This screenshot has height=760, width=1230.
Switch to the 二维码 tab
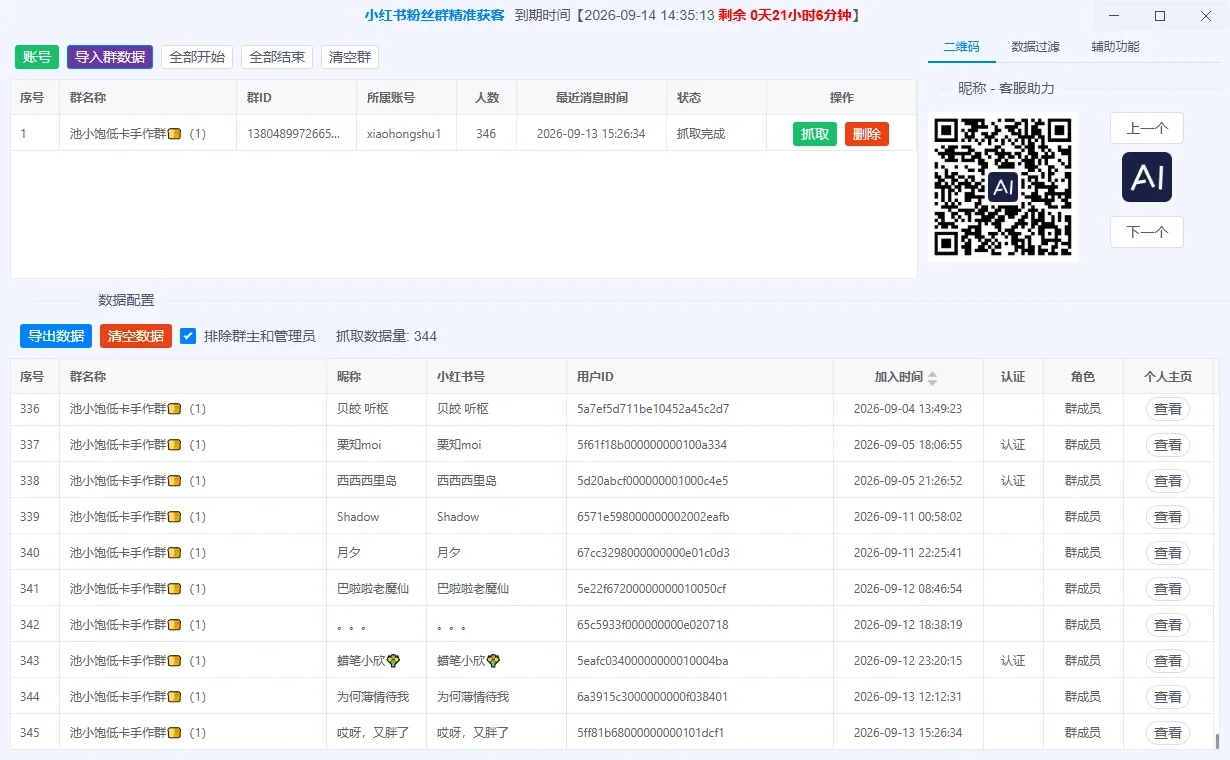tap(961, 47)
